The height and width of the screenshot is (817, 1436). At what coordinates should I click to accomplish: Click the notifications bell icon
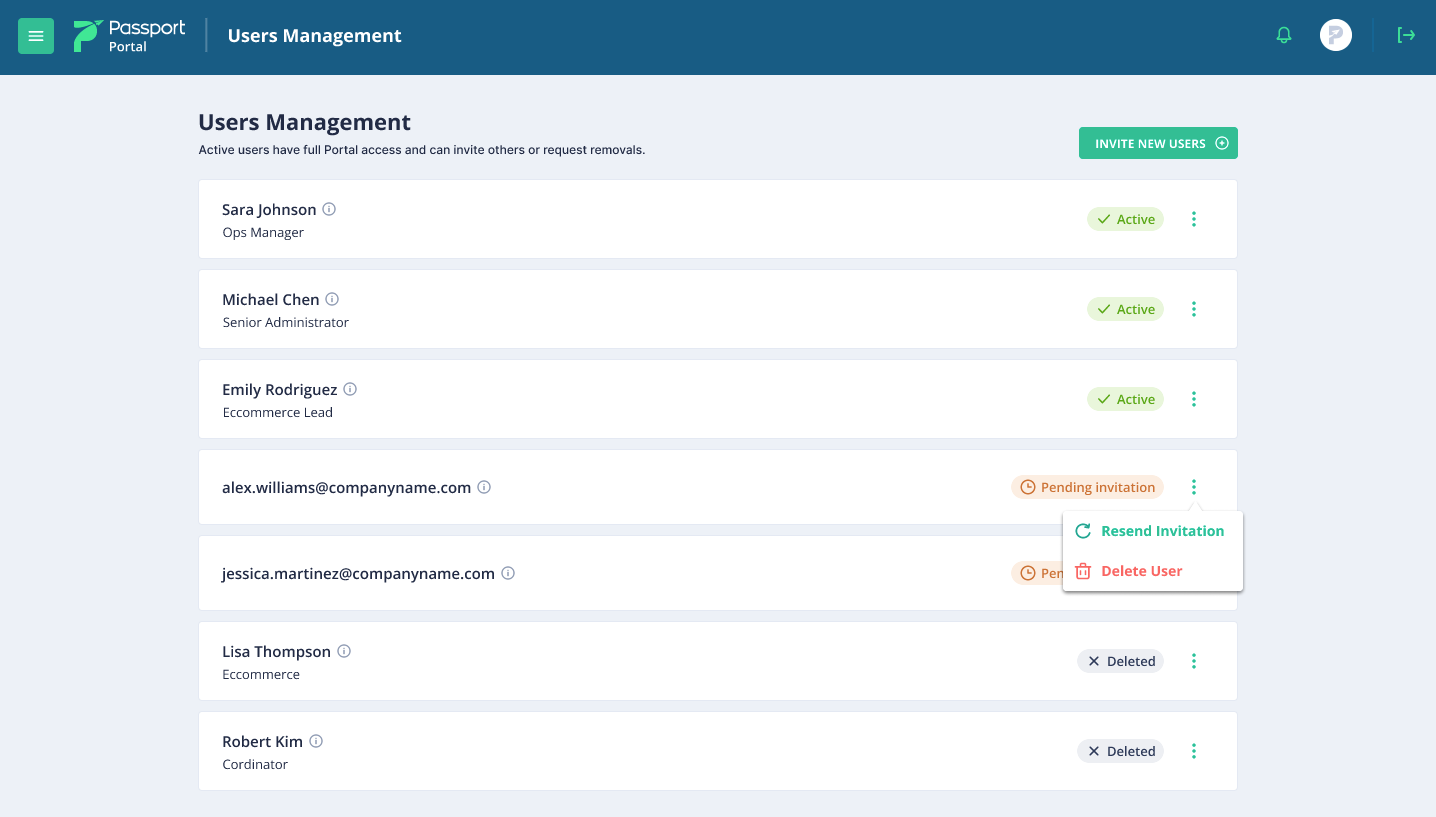point(1284,36)
